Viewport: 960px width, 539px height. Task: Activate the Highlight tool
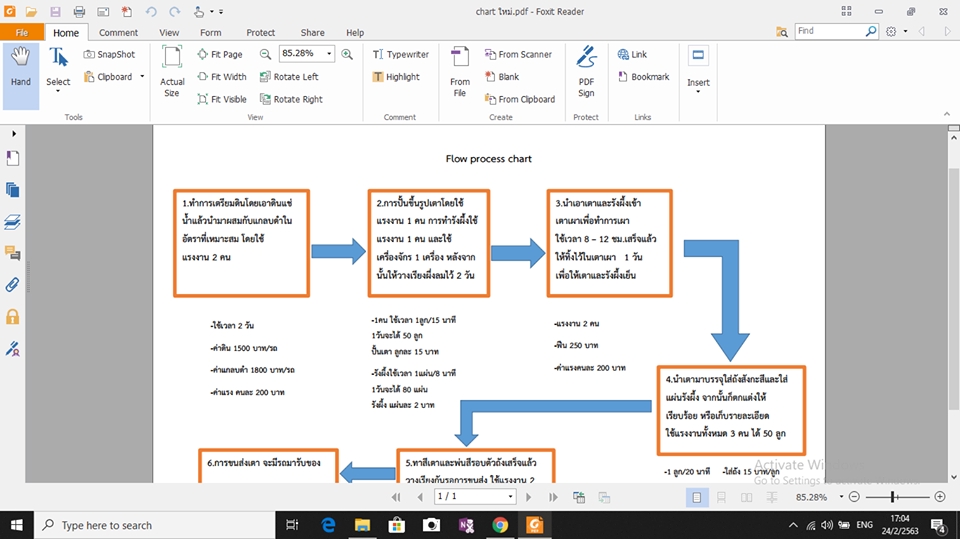tap(396, 77)
